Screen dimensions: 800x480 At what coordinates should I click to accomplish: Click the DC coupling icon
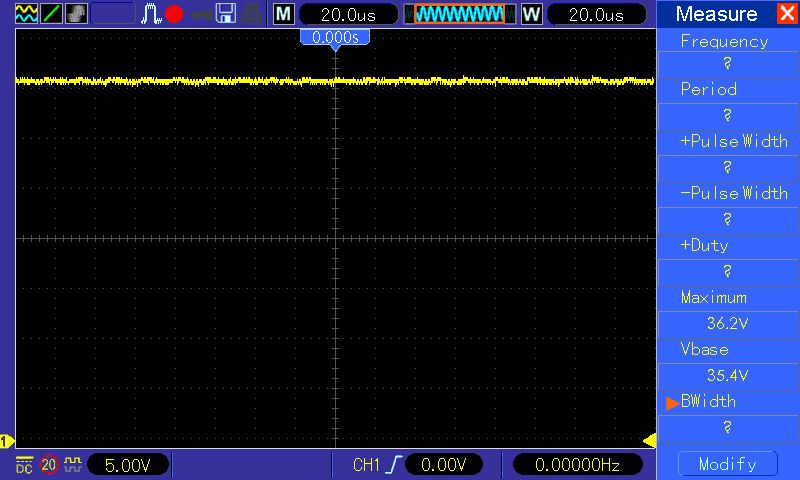tap(24, 465)
